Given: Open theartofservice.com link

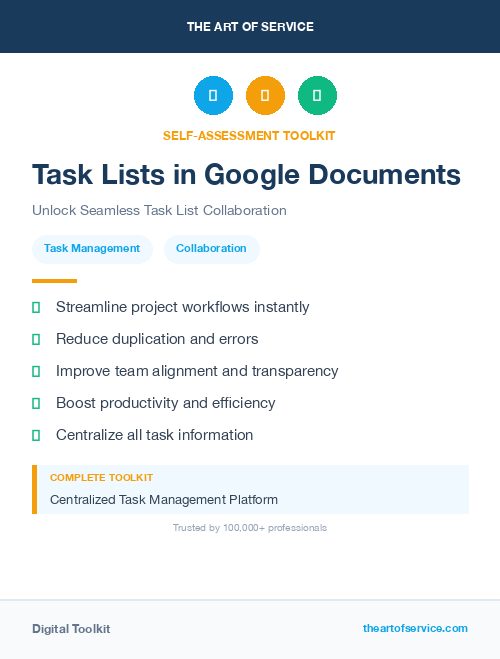Looking at the screenshot, I should click(x=415, y=628).
